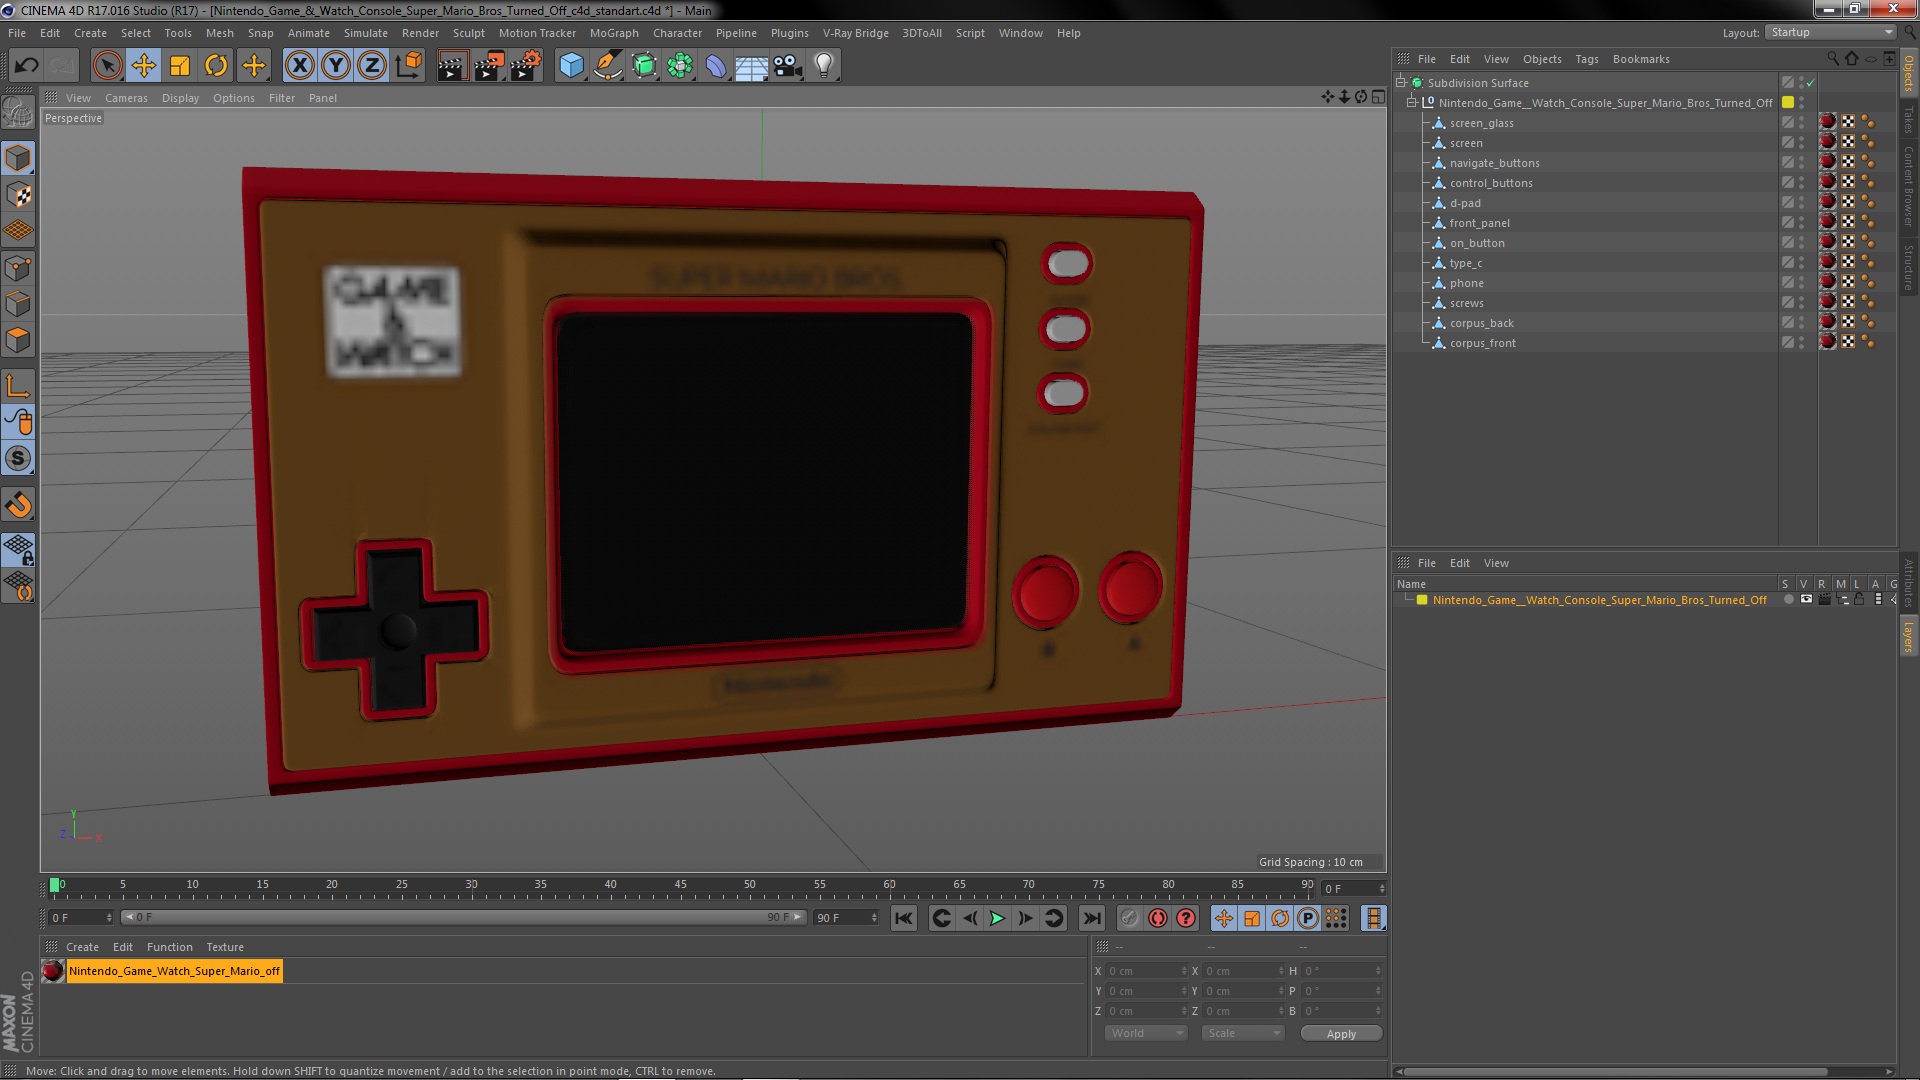Image resolution: width=1920 pixels, height=1080 pixels.
Task: Click the Undo arrow icon
Action: (x=26, y=66)
